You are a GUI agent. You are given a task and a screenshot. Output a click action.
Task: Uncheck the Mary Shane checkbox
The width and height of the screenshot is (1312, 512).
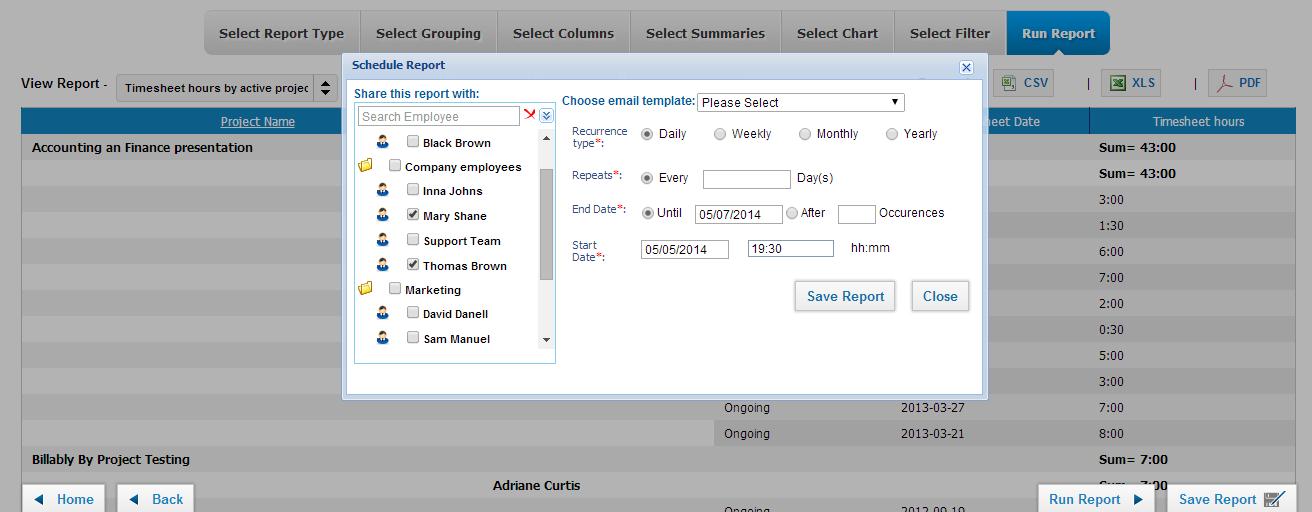[413, 214]
